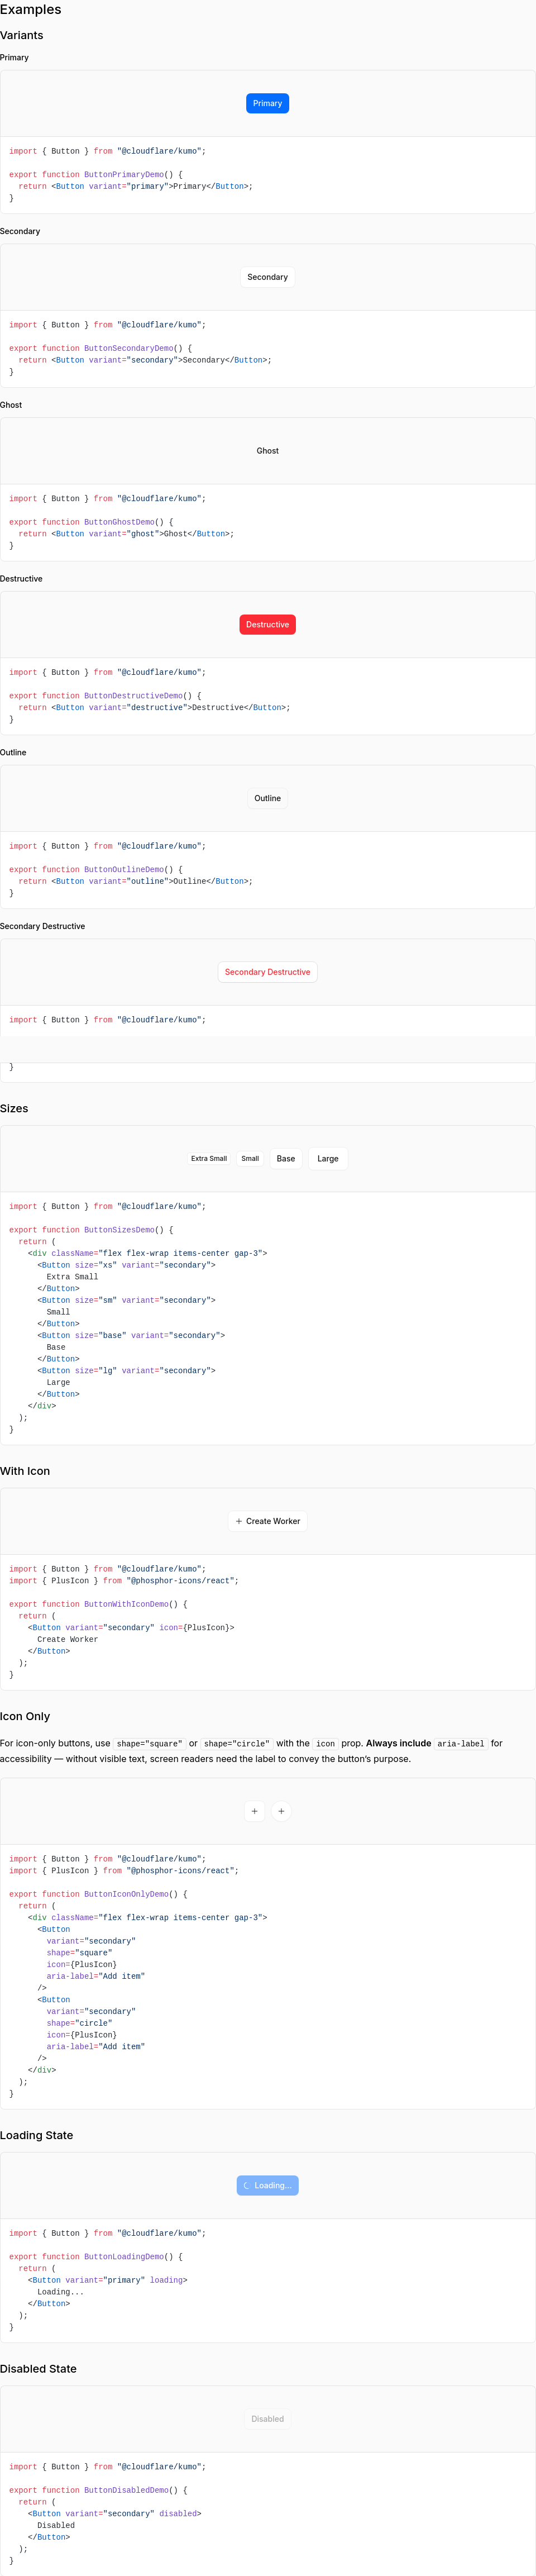Click the variant="primary" loading code line
This screenshot has width=536, height=2576.
[108, 2280]
